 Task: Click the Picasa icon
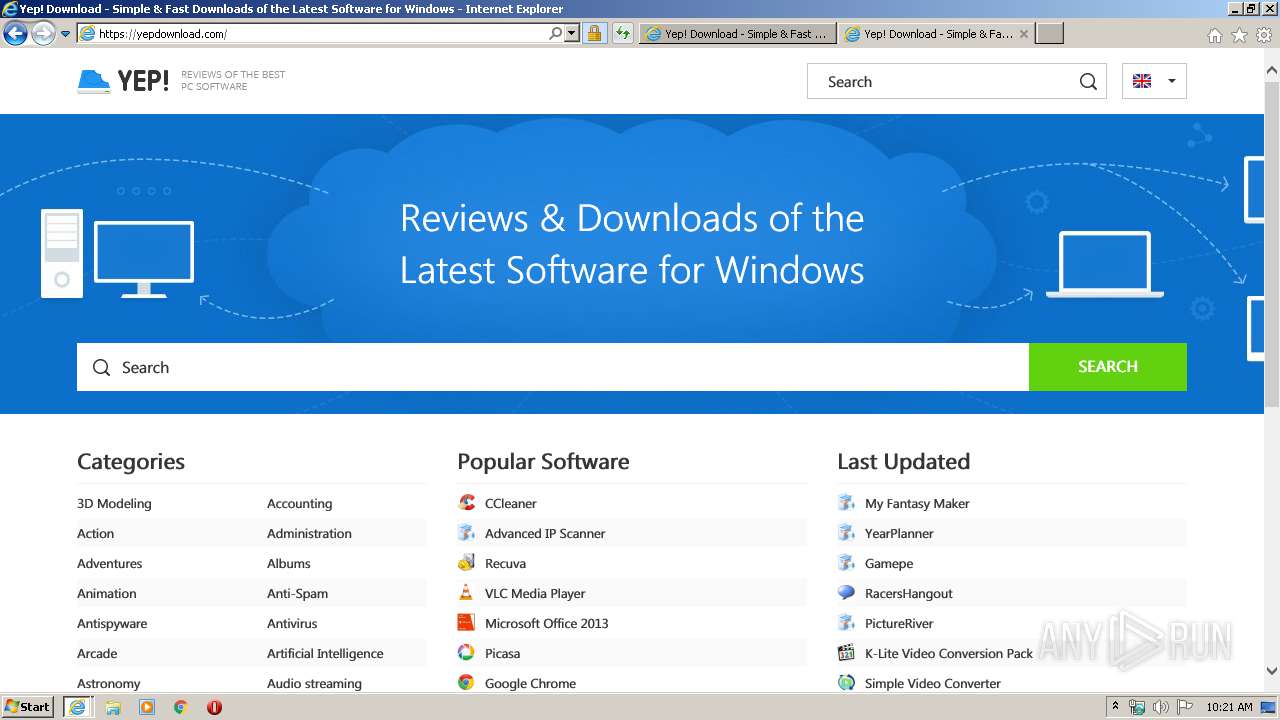466,653
